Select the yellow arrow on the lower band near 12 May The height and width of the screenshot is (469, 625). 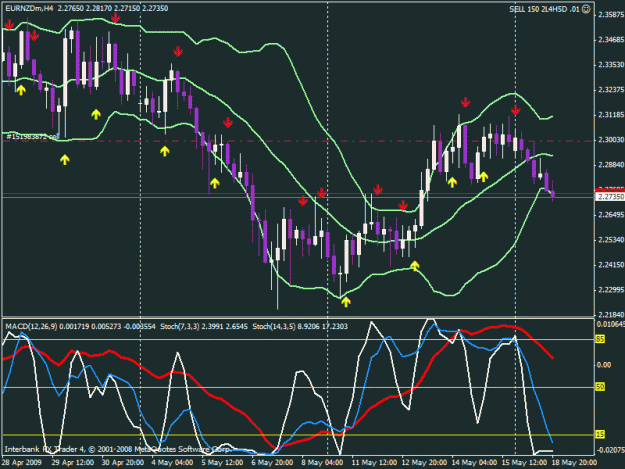(x=415, y=266)
